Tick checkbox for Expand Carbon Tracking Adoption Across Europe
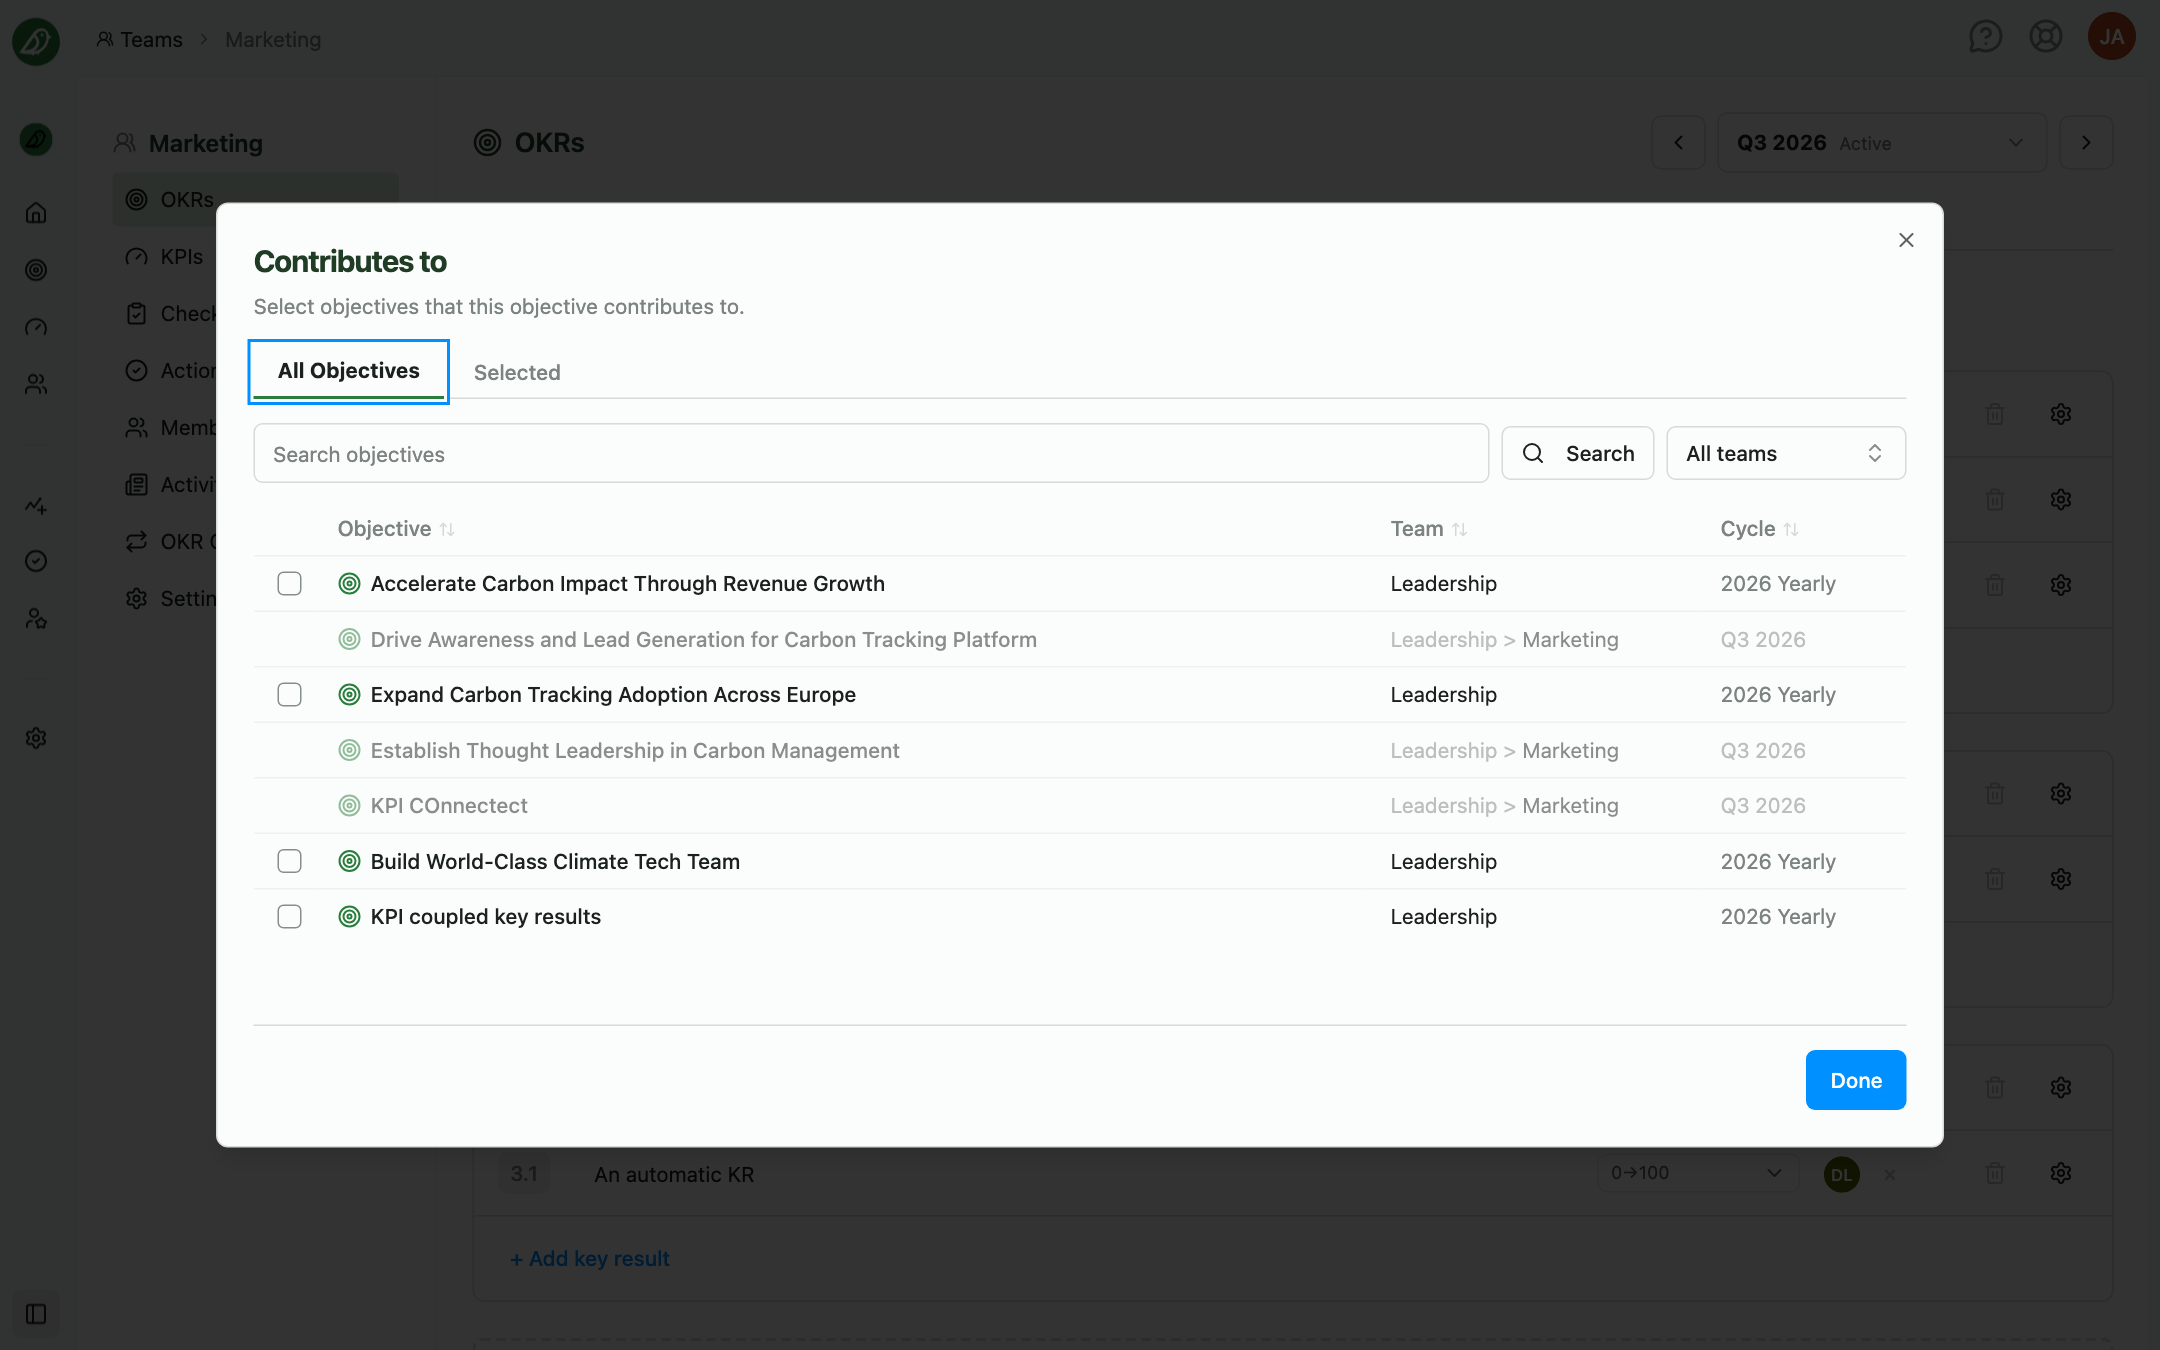This screenshot has height=1350, width=2160. click(x=289, y=694)
